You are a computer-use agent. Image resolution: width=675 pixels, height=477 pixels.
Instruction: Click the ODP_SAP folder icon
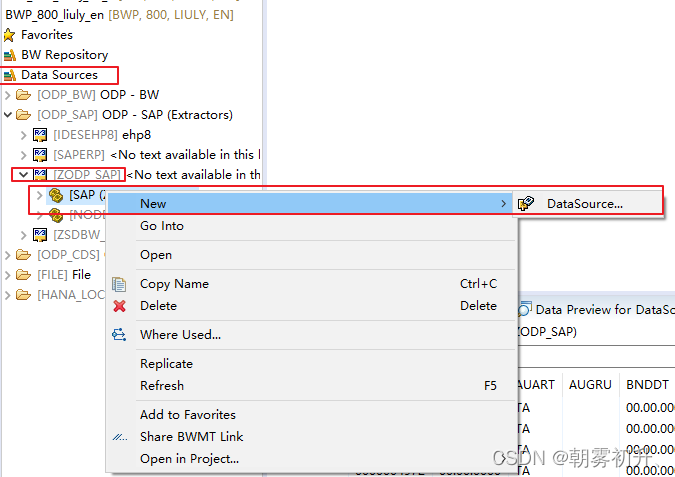(x=23, y=115)
